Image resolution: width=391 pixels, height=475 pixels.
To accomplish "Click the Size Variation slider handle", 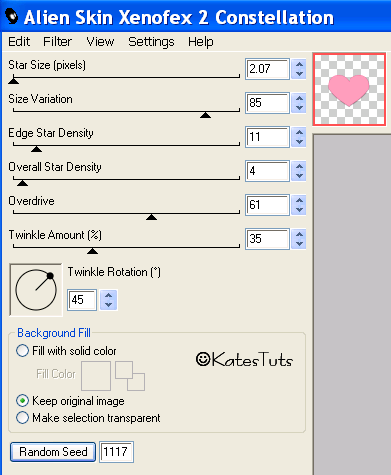I will pyautogui.click(x=205, y=115).
